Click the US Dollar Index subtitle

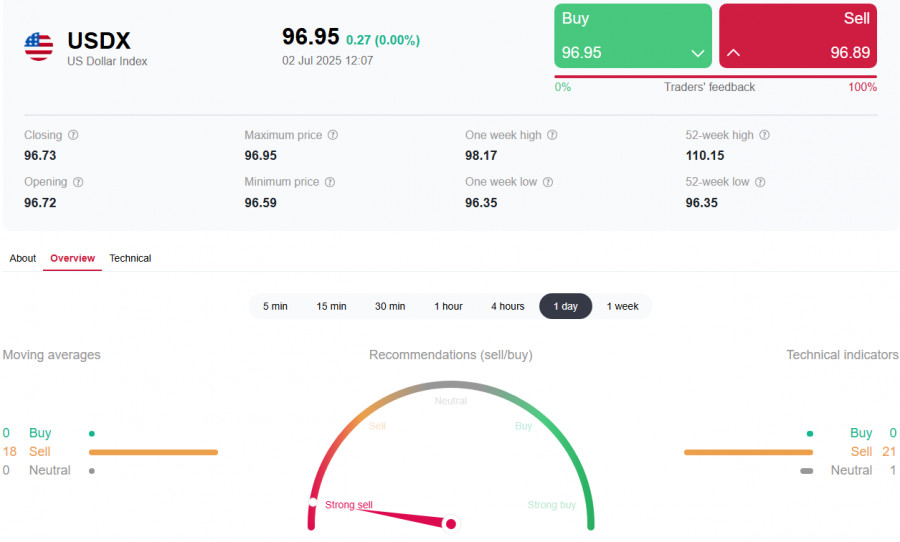click(107, 61)
